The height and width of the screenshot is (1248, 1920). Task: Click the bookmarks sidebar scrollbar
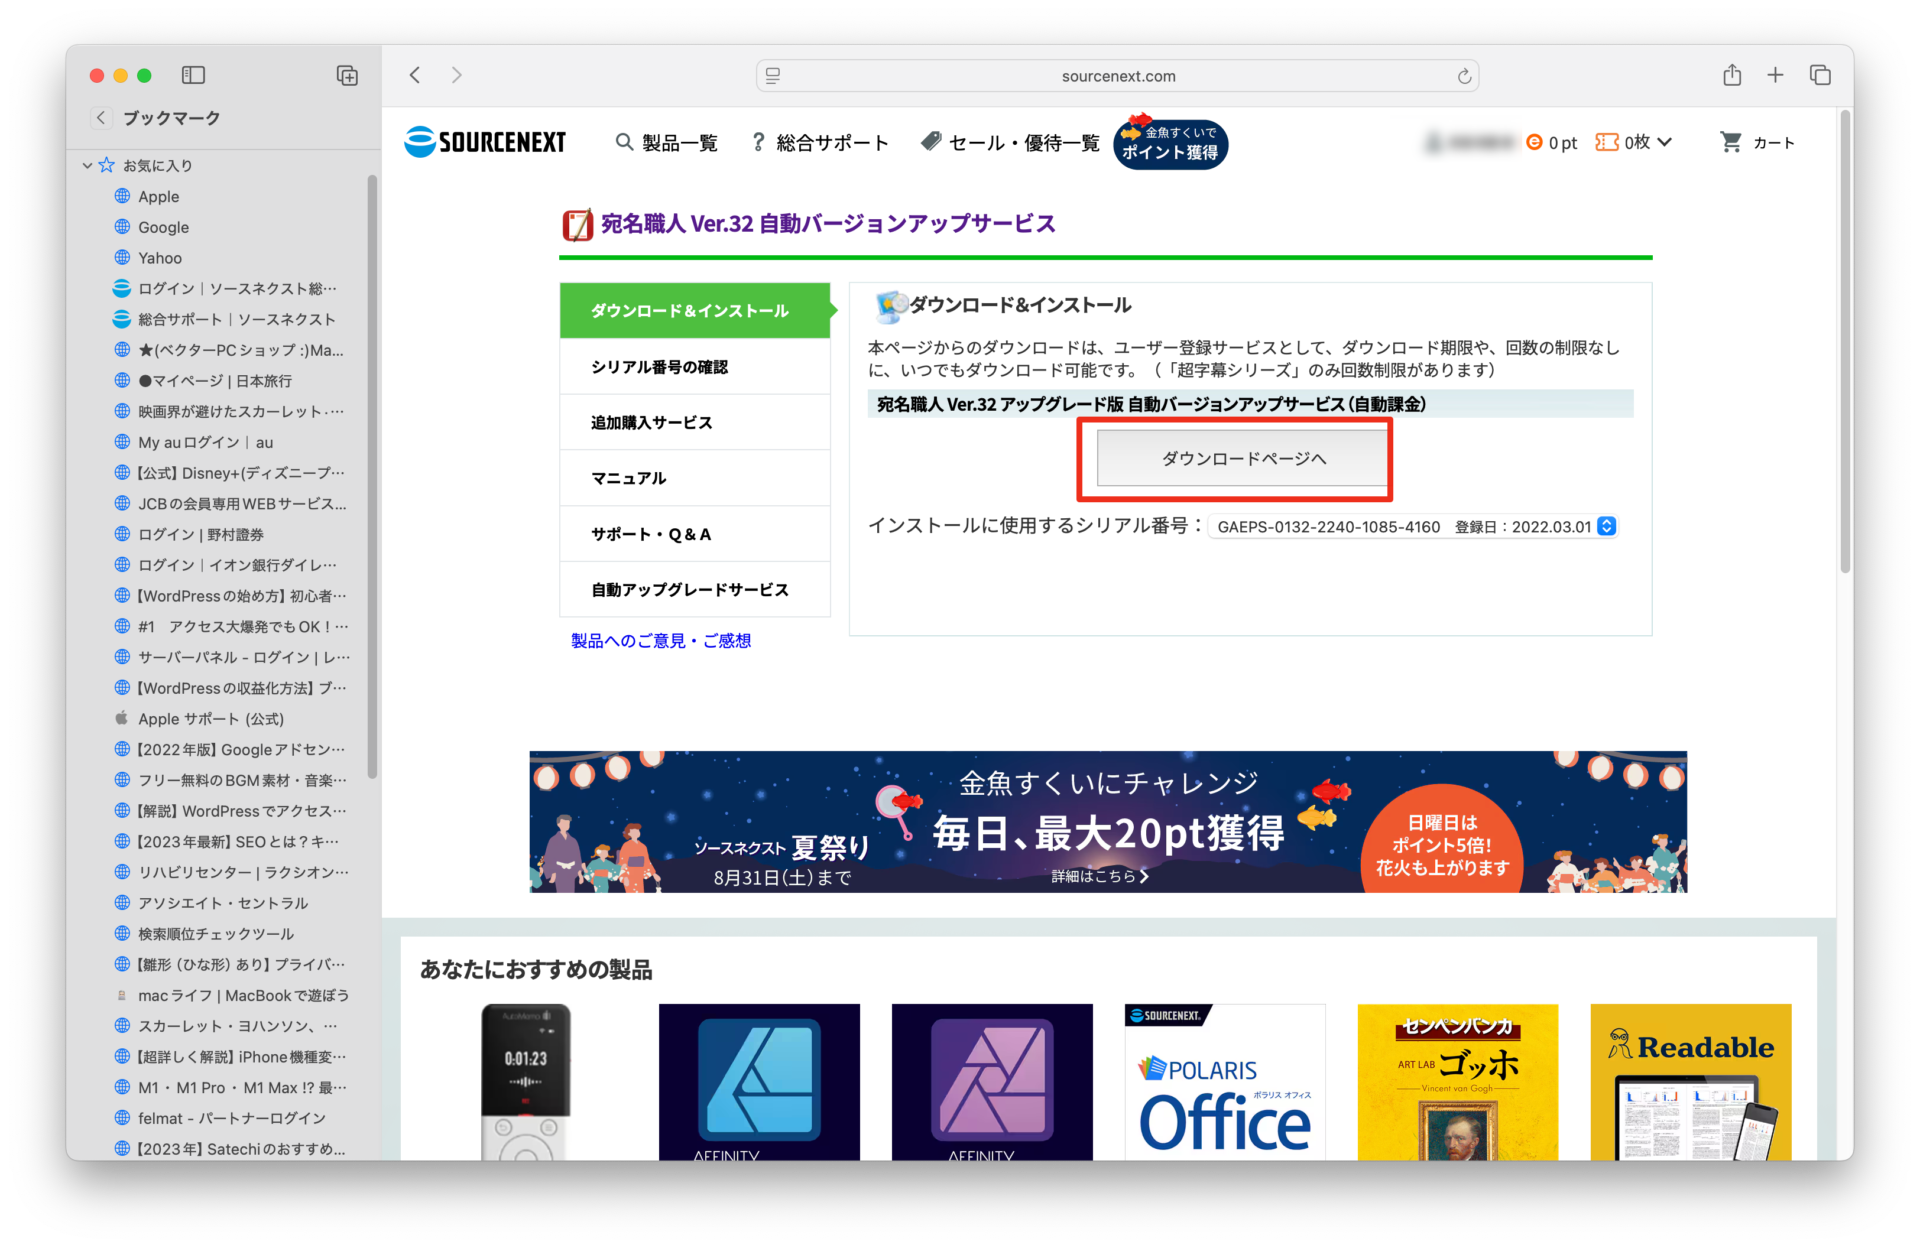tap(372, 476)
